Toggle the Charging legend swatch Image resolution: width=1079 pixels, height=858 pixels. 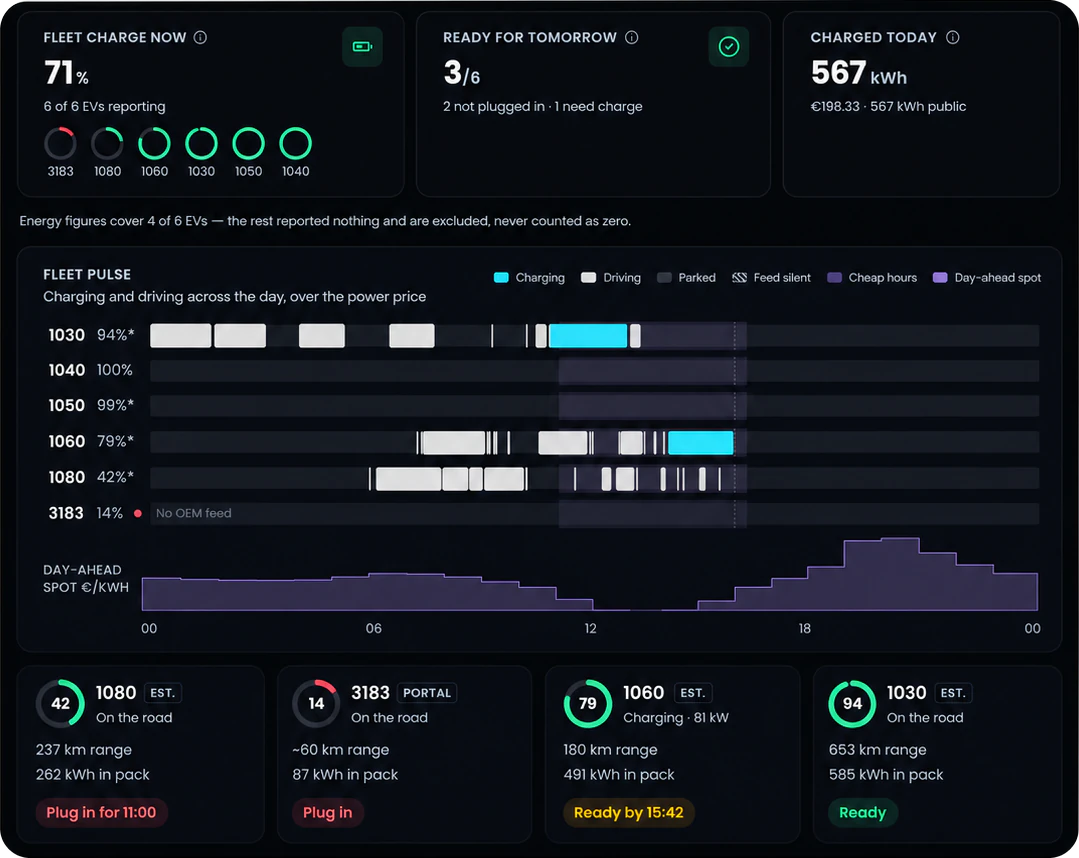point(501,278)
